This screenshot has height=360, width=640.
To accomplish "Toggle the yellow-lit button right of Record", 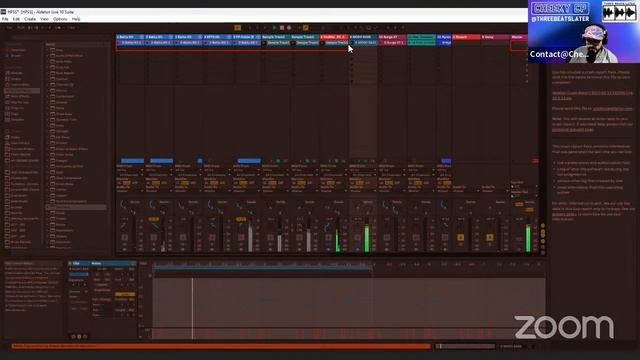I will [x=305, y=28].
